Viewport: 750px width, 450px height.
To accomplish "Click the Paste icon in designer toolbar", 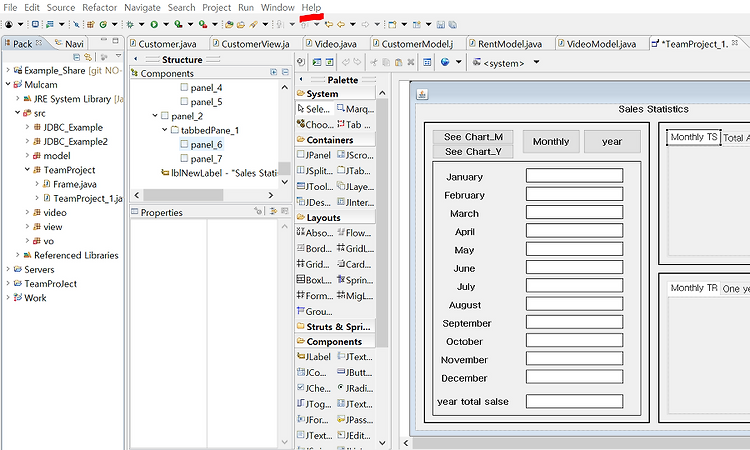I will (x=398, y=62).
